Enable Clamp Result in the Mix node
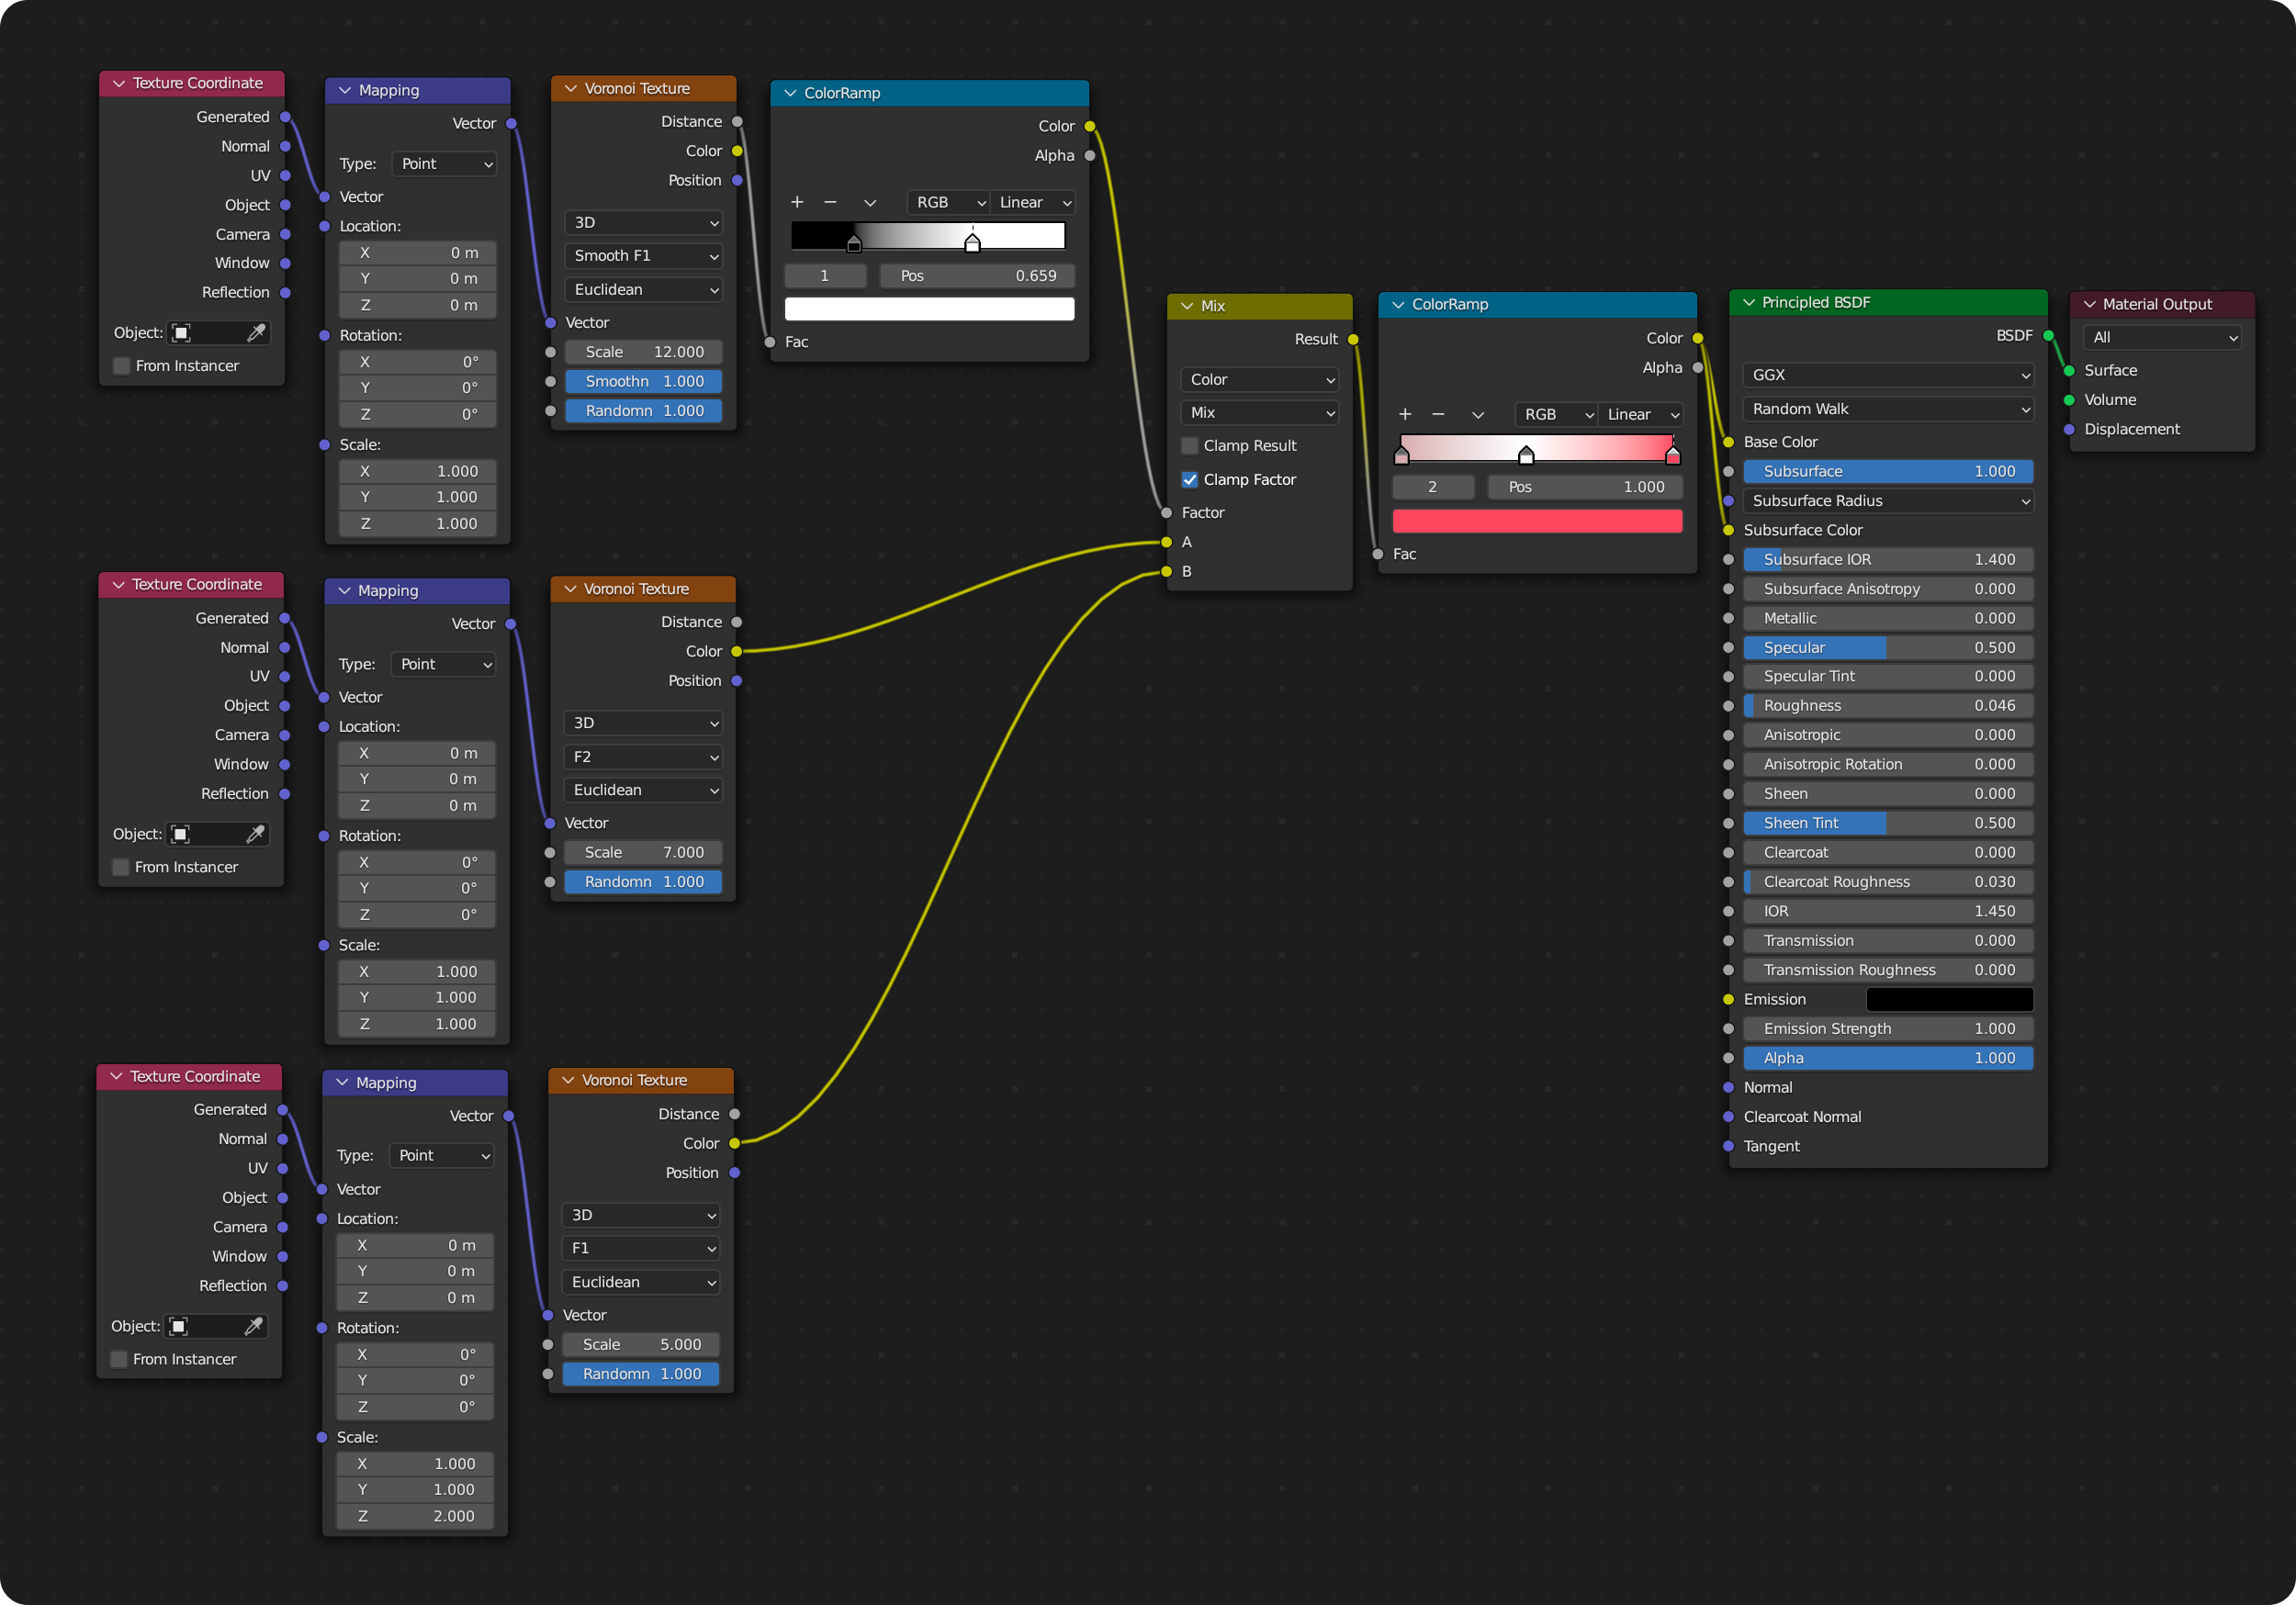The image size is (2296, 1605). [1189, 445]
